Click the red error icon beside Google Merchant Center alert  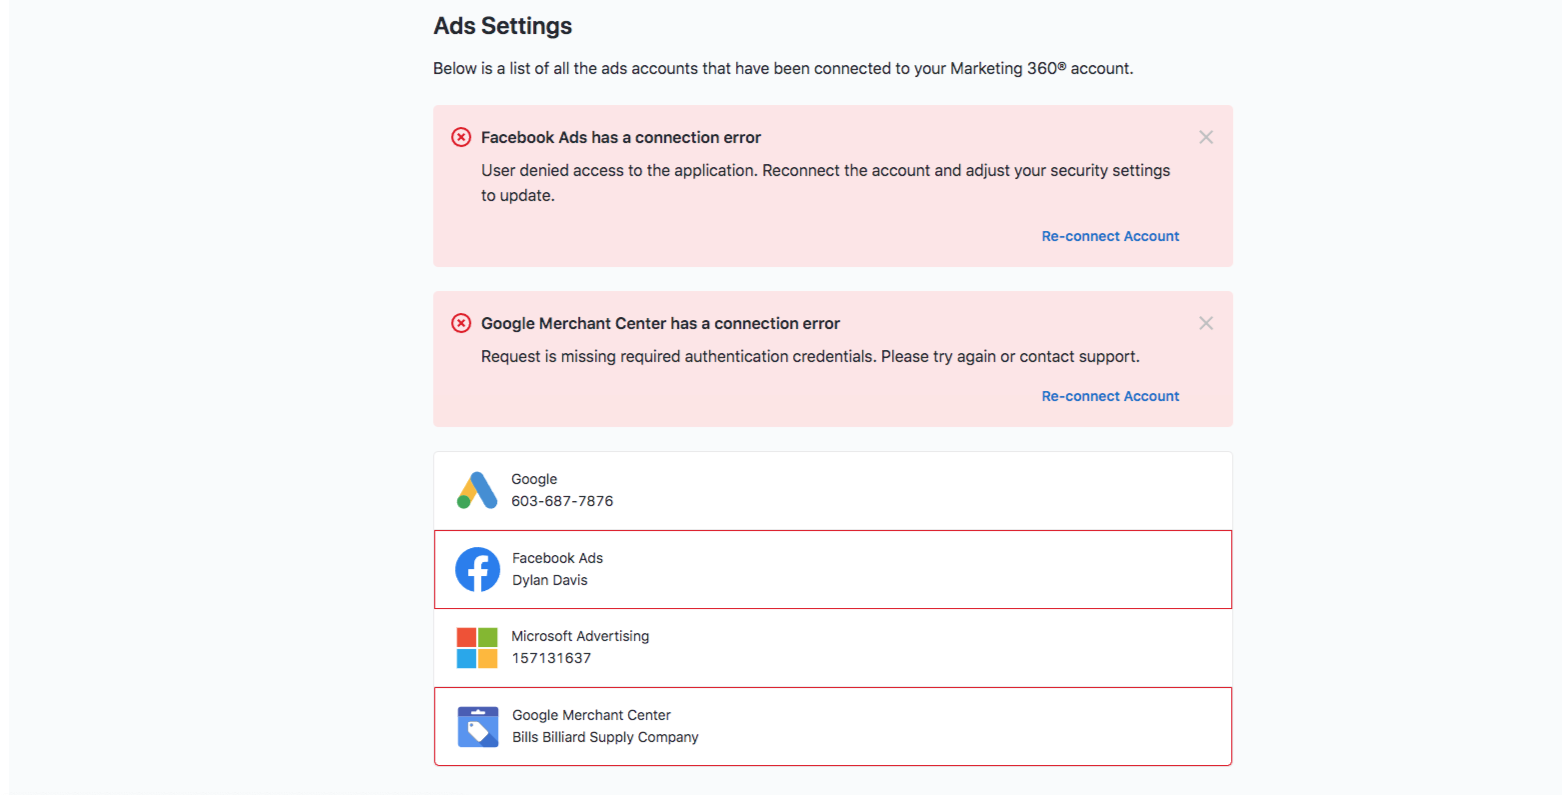(x=461, y=323)
